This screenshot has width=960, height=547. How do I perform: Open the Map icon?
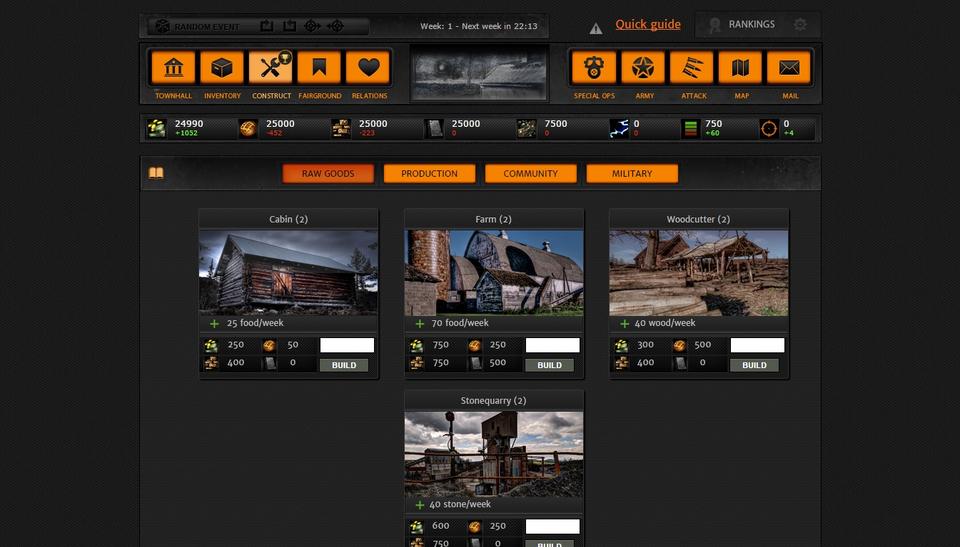[x=740, y=68]
